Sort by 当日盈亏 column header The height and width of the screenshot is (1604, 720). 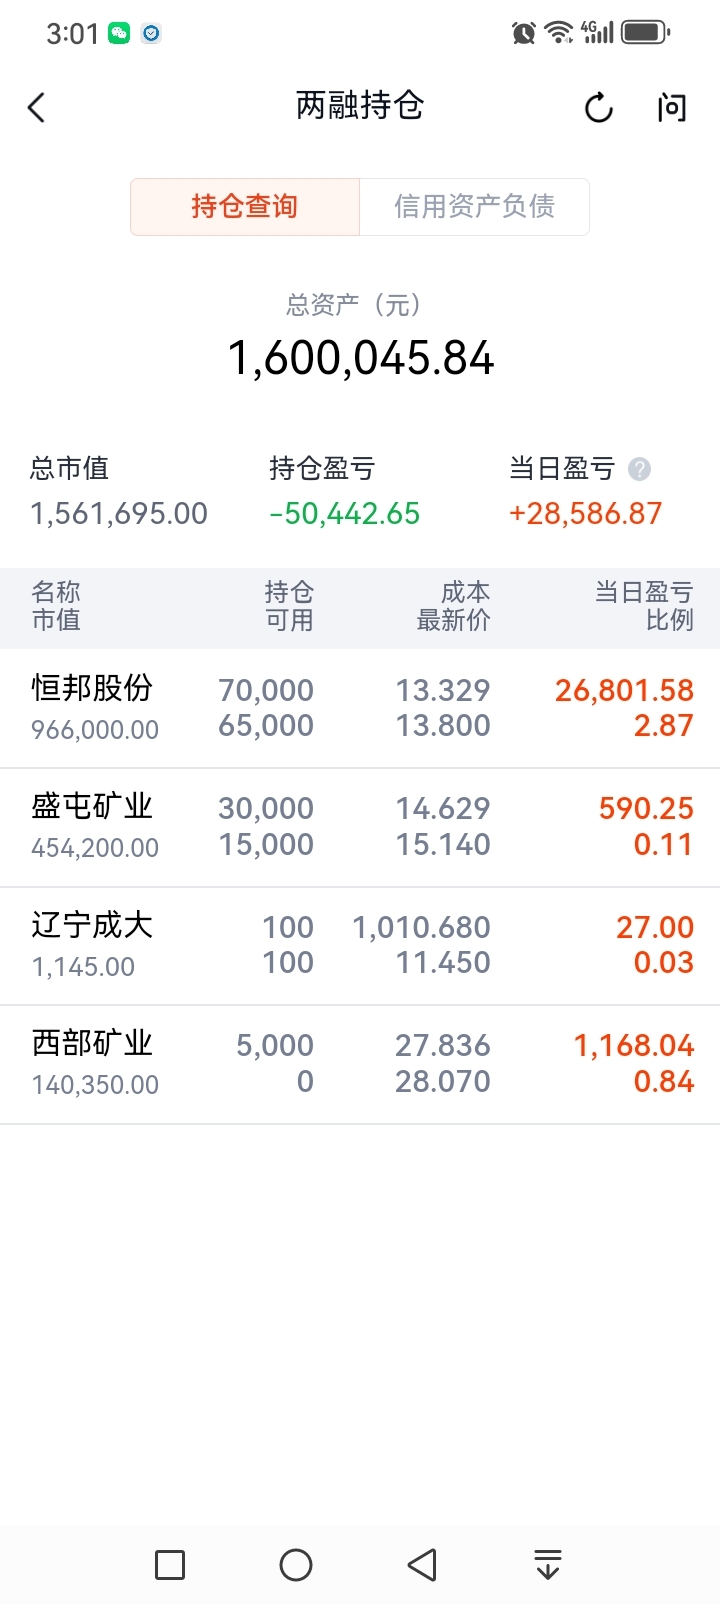tap(643, 606)
